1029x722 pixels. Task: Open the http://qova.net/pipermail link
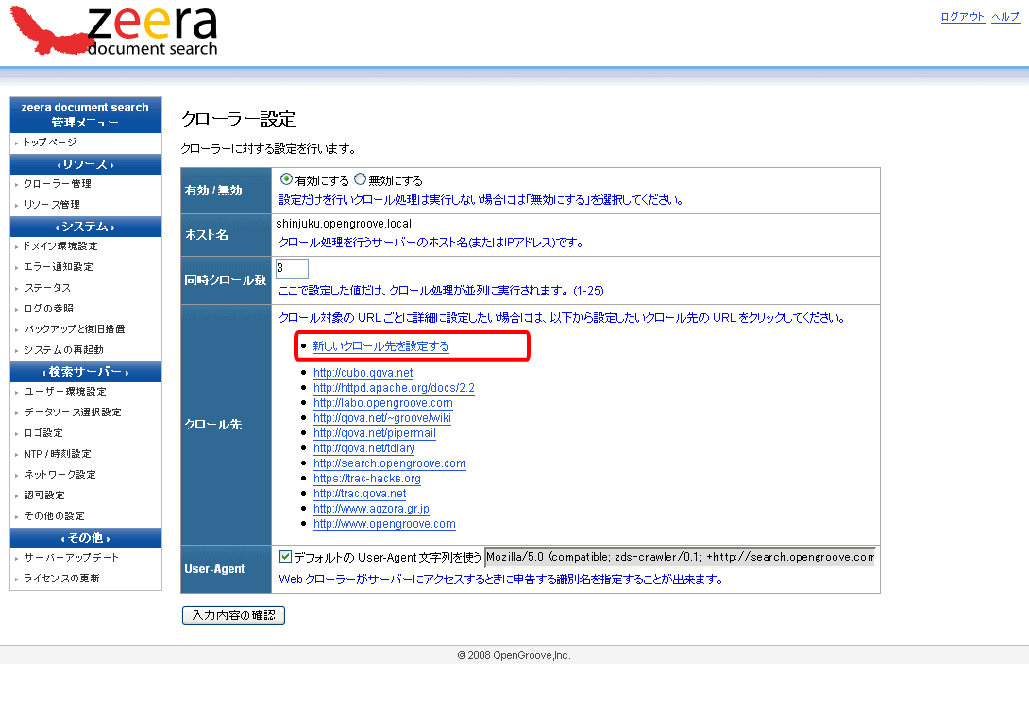(374, 433)
